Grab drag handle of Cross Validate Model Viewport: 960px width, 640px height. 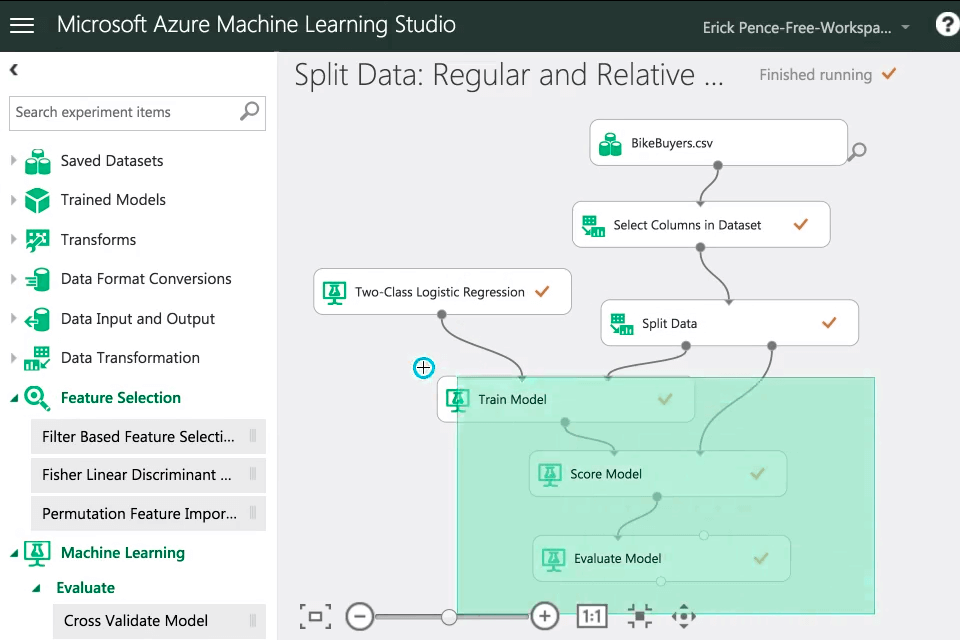pyautogui.click(x=253, y=620)
